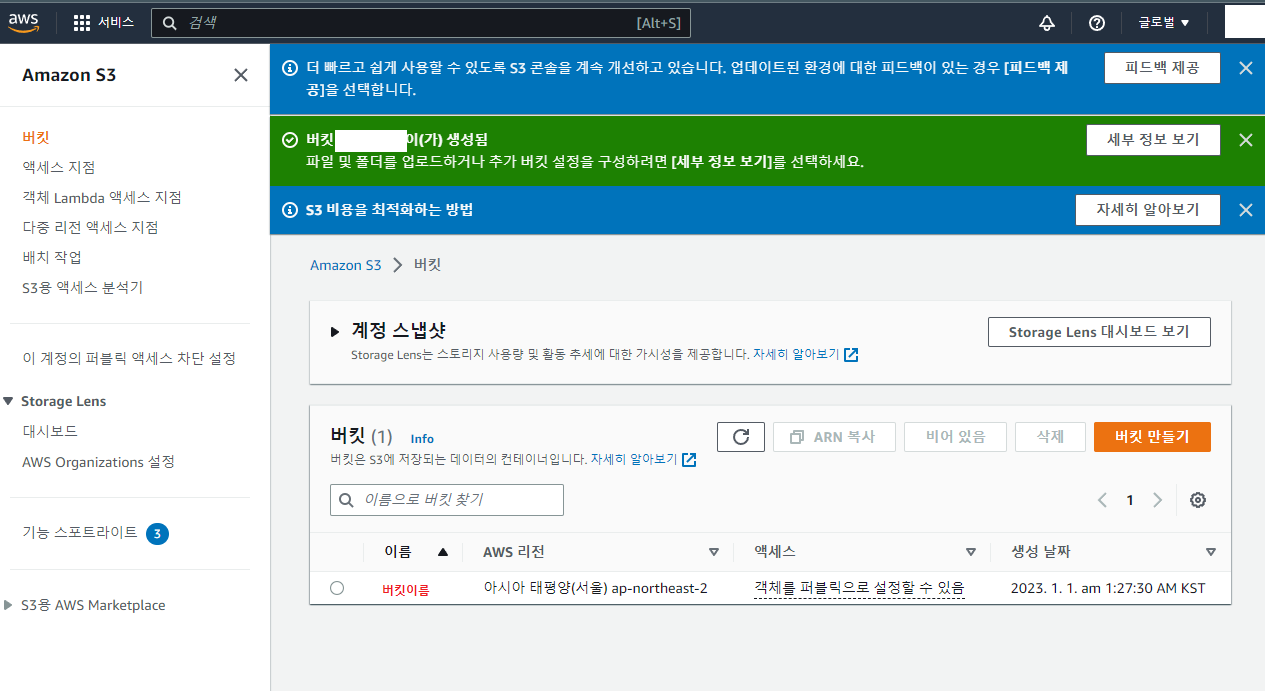
Task: Sort by 액세스 column arrow
Action: pyautogui.click(x=971, y=552)
